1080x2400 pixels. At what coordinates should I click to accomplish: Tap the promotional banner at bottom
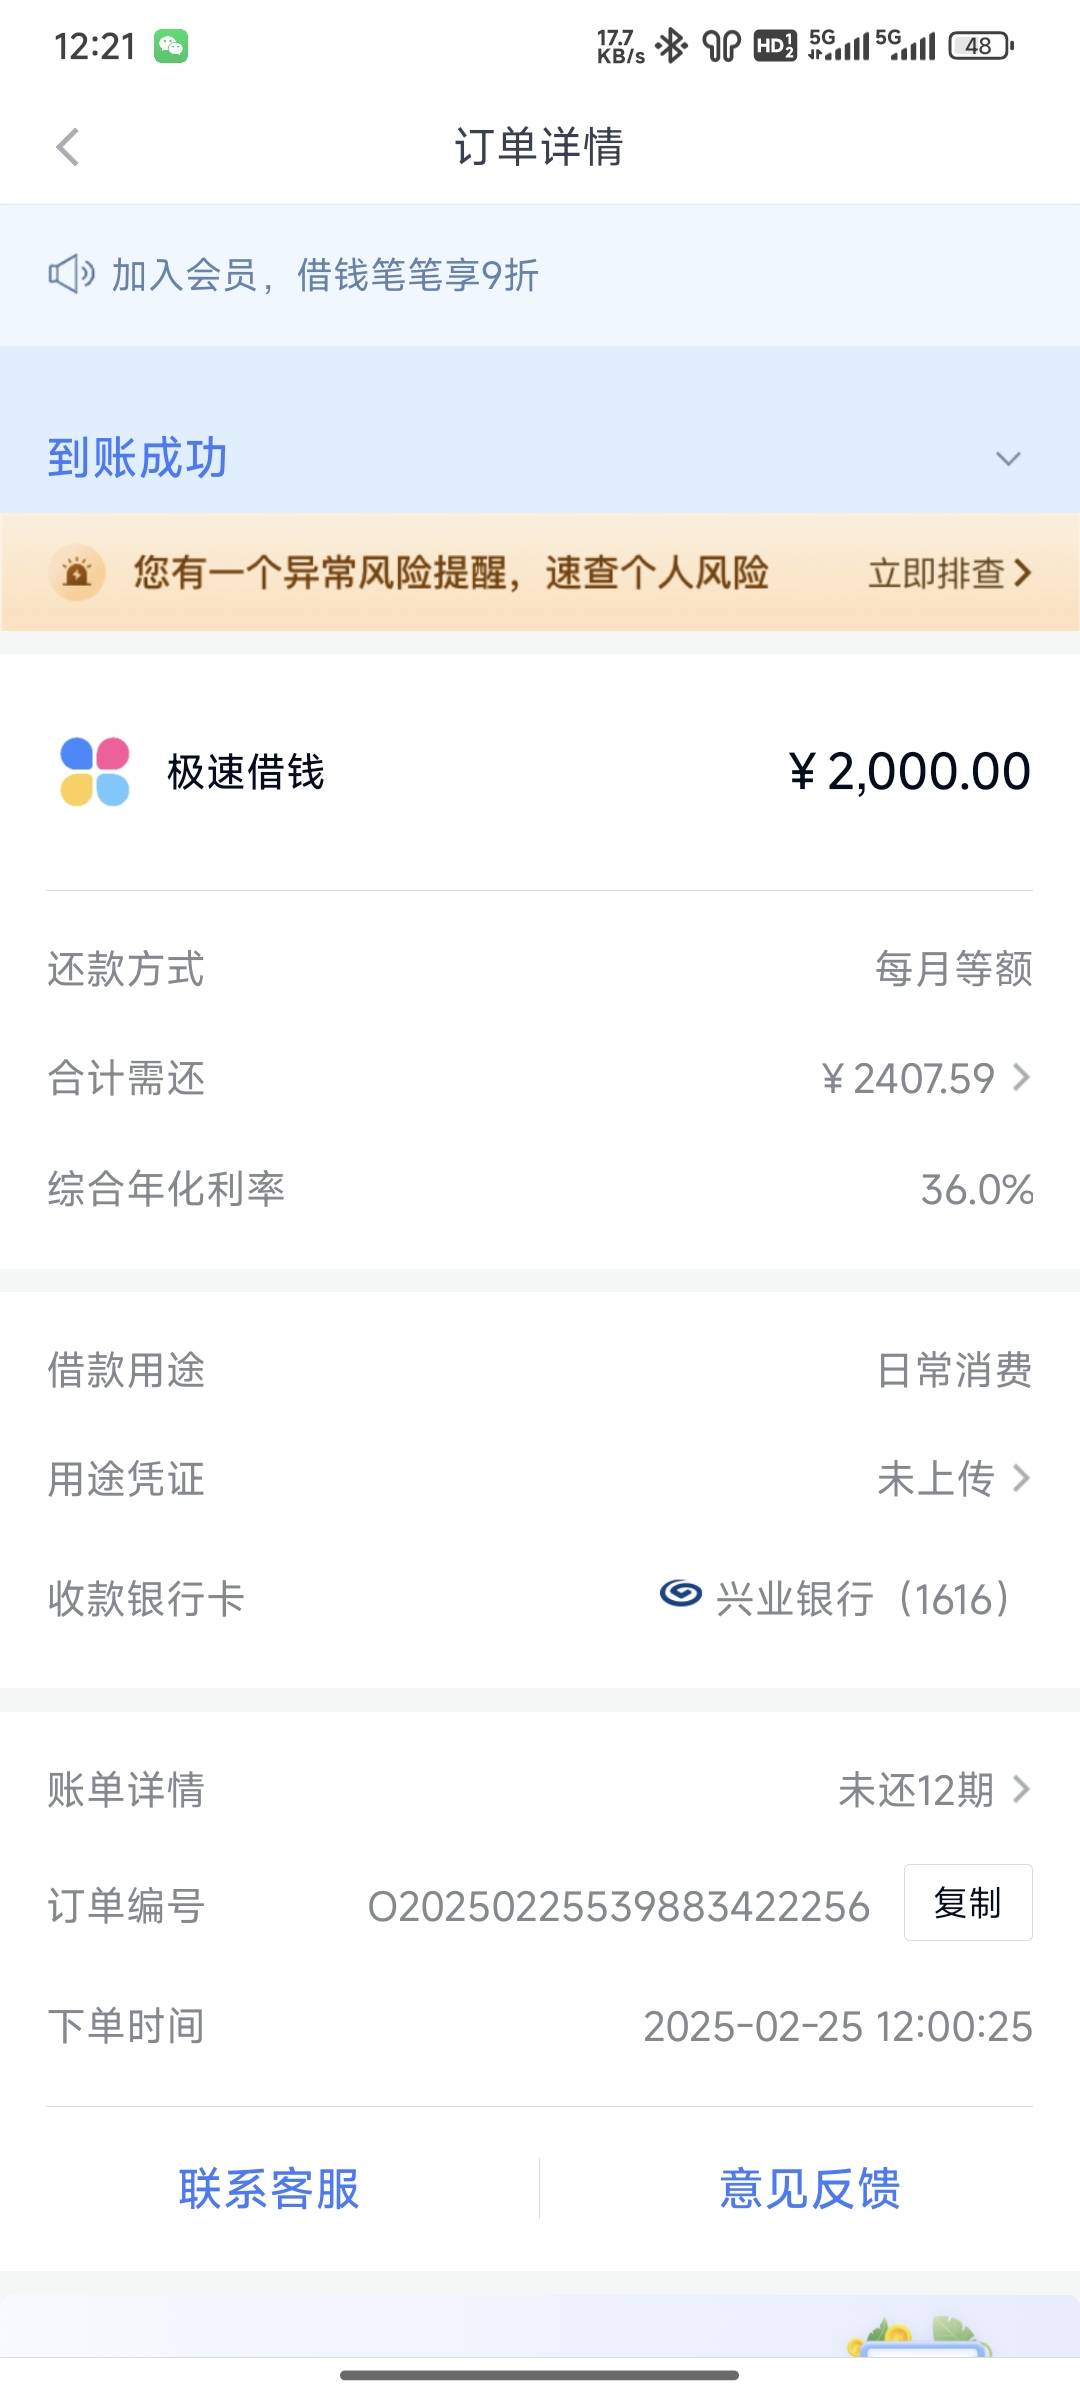click(x=540, y=2326)
